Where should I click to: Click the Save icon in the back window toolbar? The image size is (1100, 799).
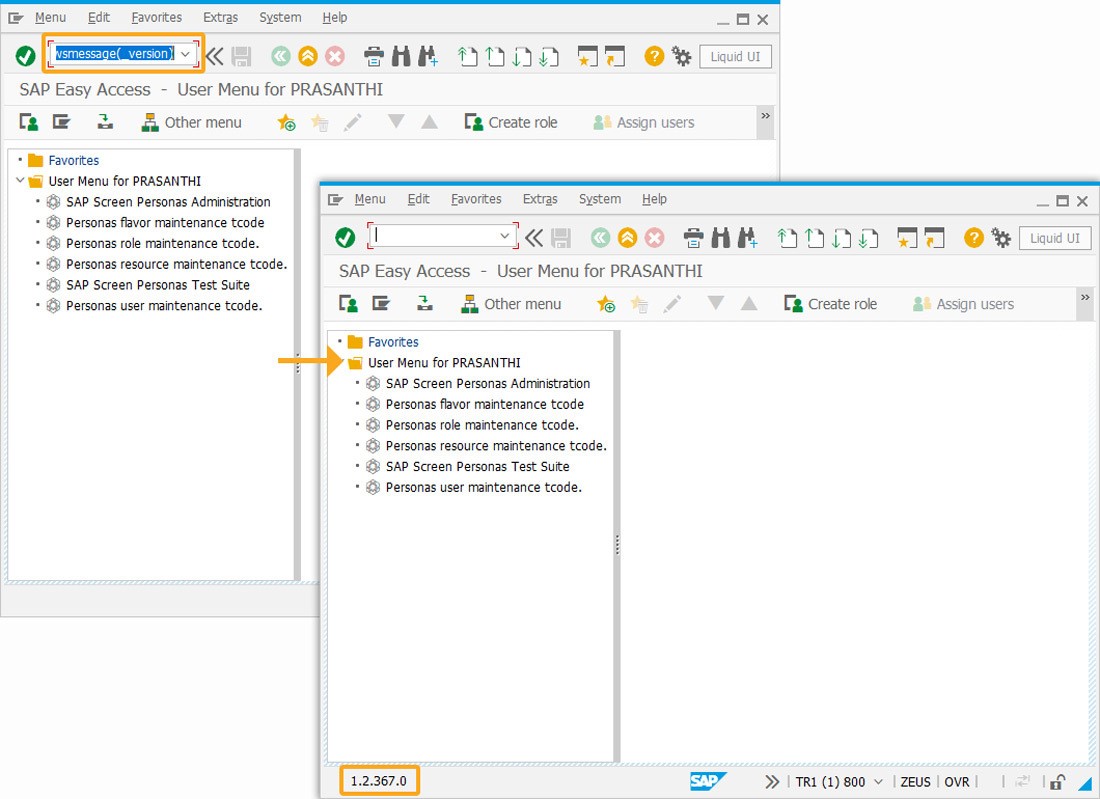(241, 56)
